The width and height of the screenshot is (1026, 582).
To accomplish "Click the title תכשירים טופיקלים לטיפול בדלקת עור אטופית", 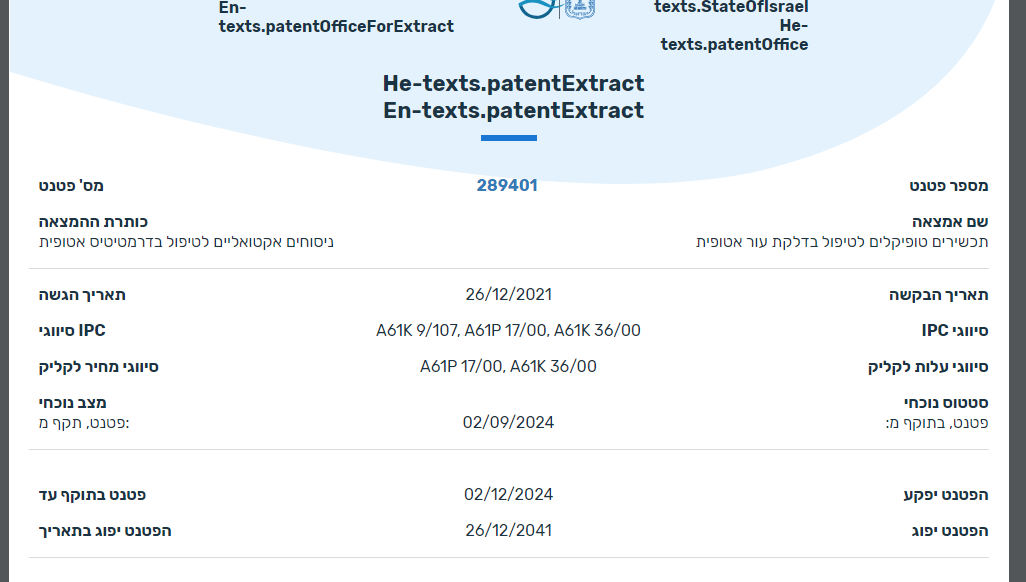I will point(842,242).
